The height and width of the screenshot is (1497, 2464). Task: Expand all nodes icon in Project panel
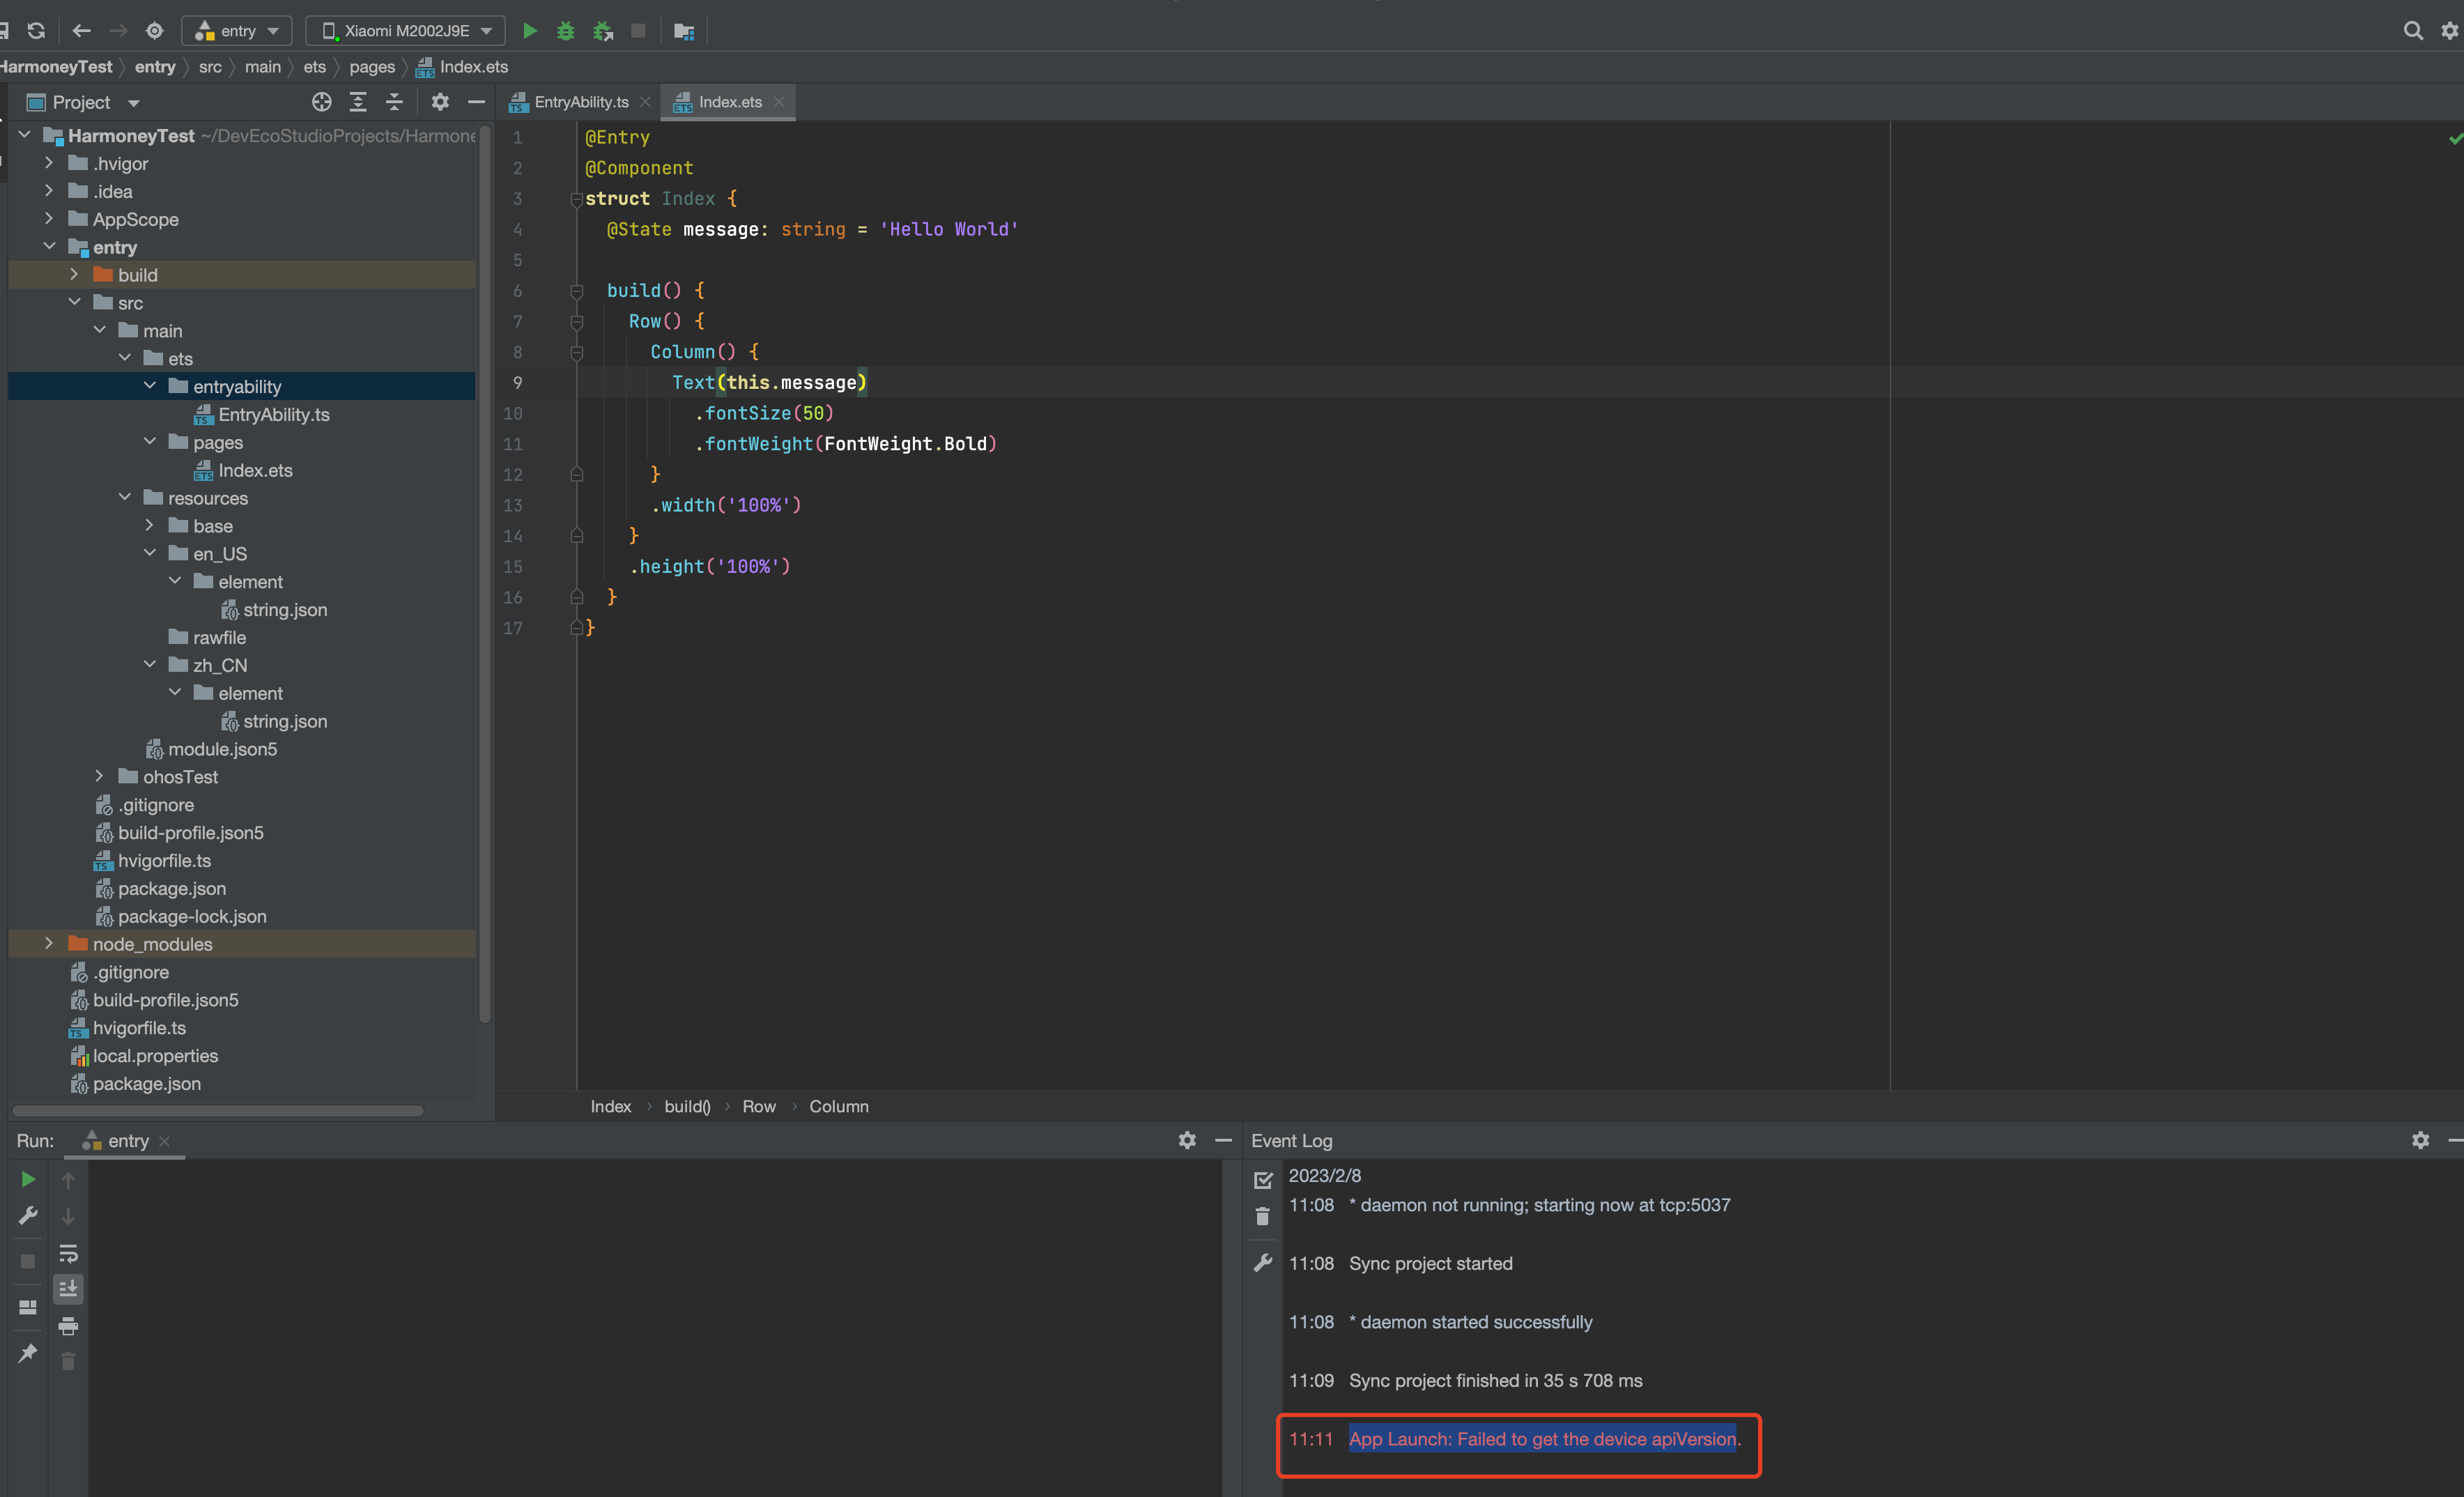pos(358,102)
